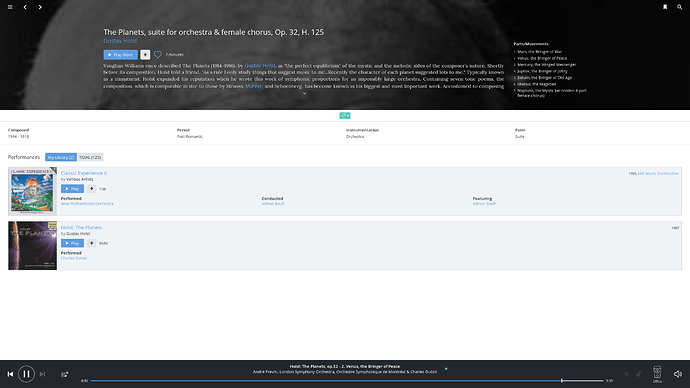Switch to TIDAL (123) performances tab

pos(90,157)
